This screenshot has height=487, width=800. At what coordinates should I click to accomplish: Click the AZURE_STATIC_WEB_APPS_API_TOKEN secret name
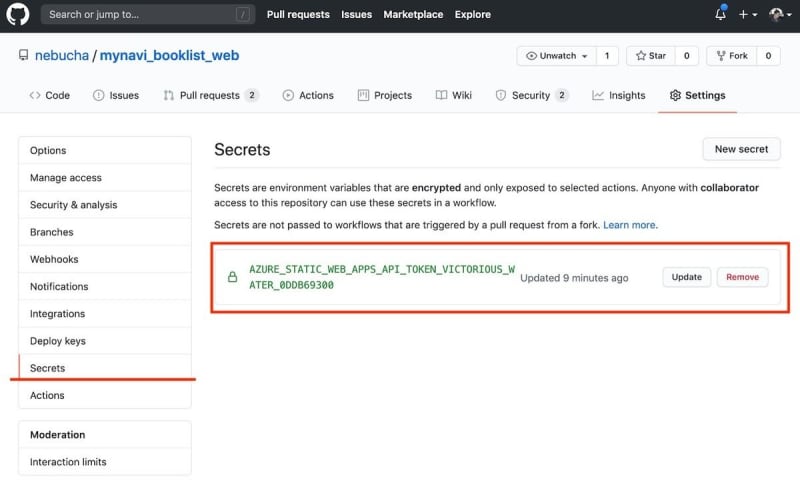pyautogui.click(x=382, y=277)
